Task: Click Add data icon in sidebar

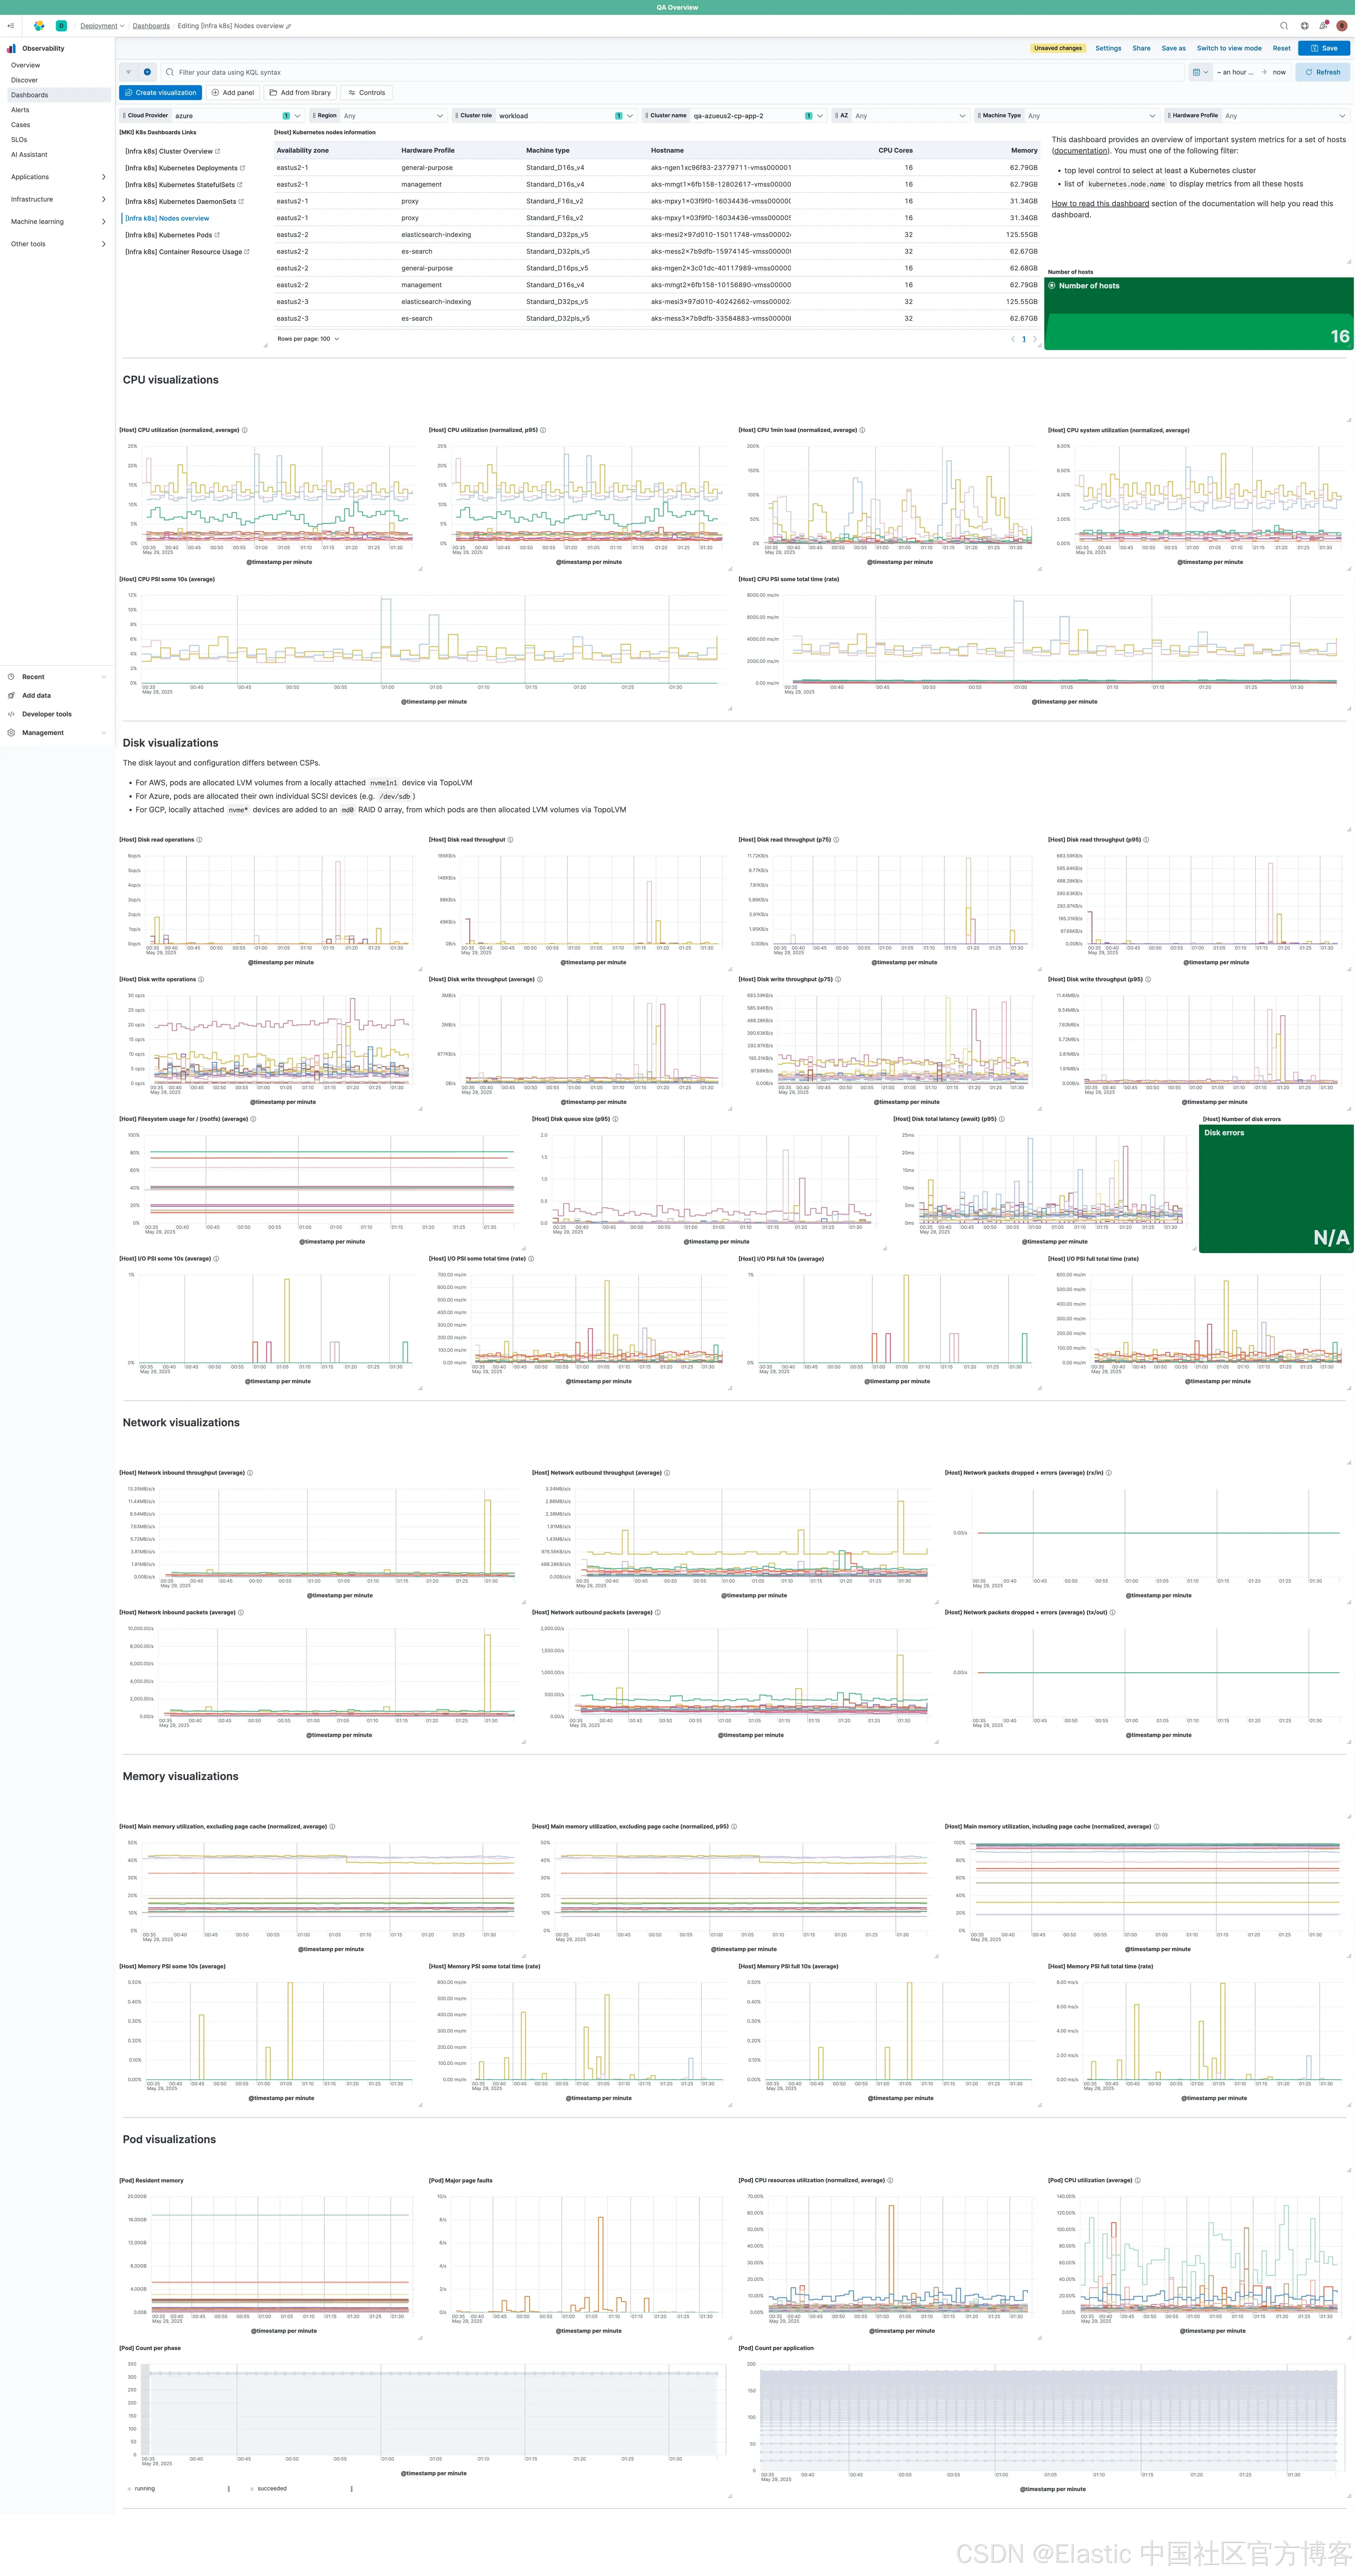Action: [11, 695]
